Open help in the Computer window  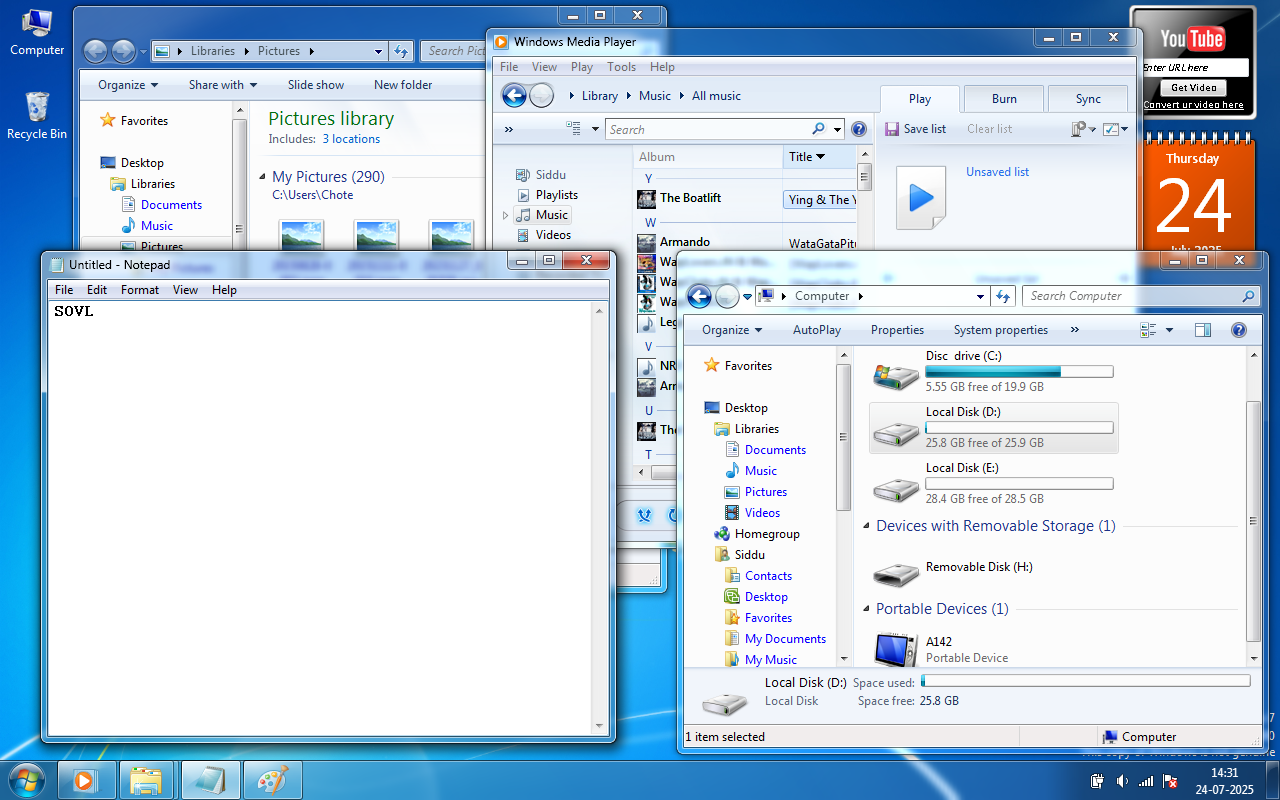(1238, 330)
